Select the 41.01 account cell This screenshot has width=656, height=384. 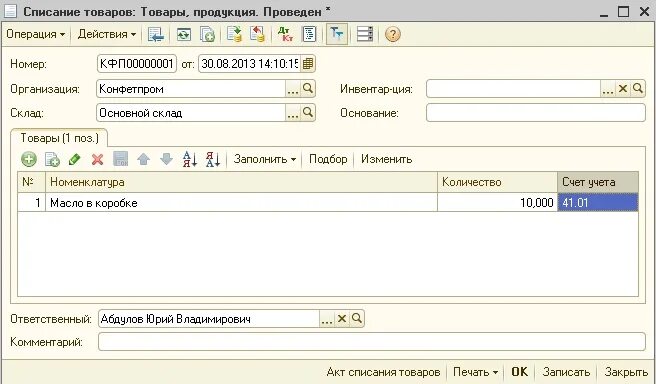598,203
